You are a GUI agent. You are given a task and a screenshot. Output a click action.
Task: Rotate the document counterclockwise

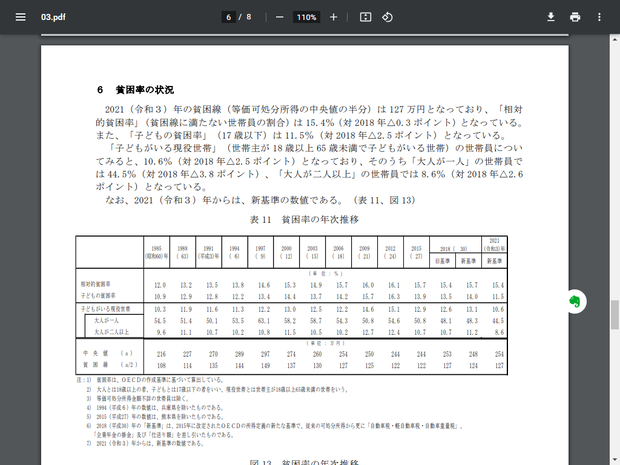coord(387,17)
